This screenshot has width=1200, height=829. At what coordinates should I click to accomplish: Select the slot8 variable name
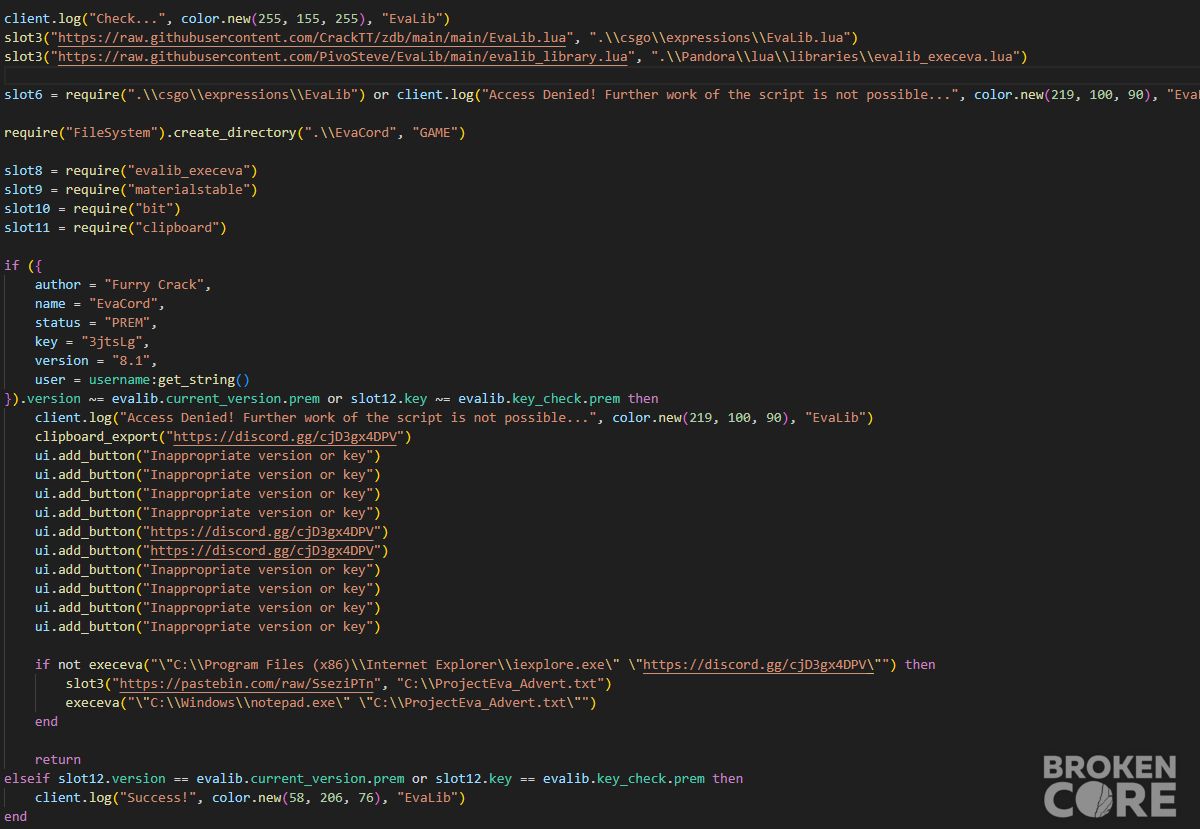pyautogui.click(x=23, y=171)
